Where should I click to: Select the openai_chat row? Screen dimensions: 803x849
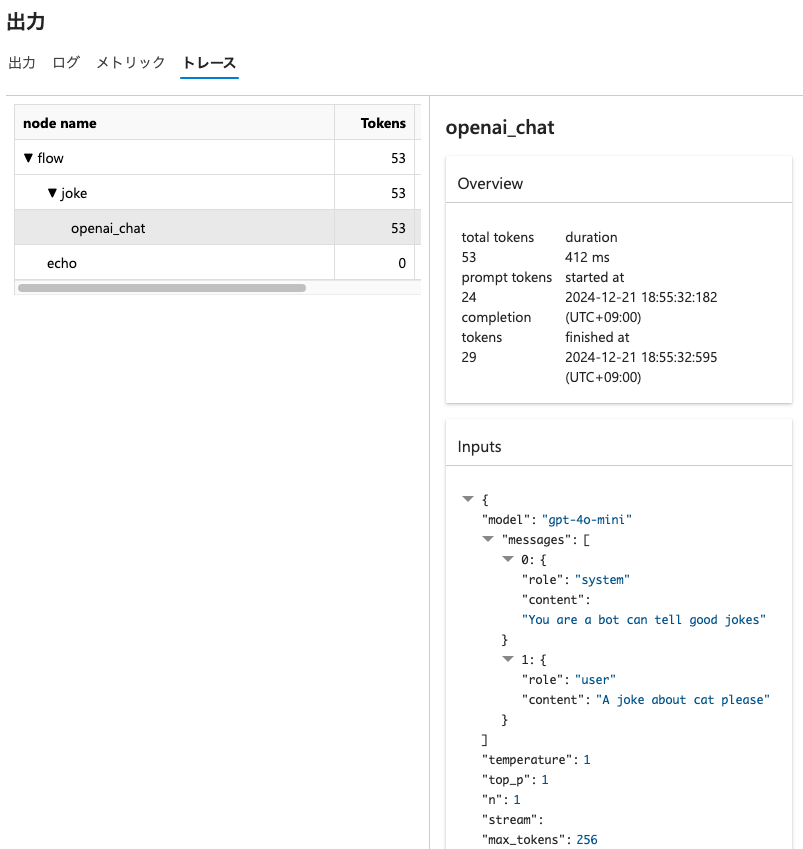point(108,228)
